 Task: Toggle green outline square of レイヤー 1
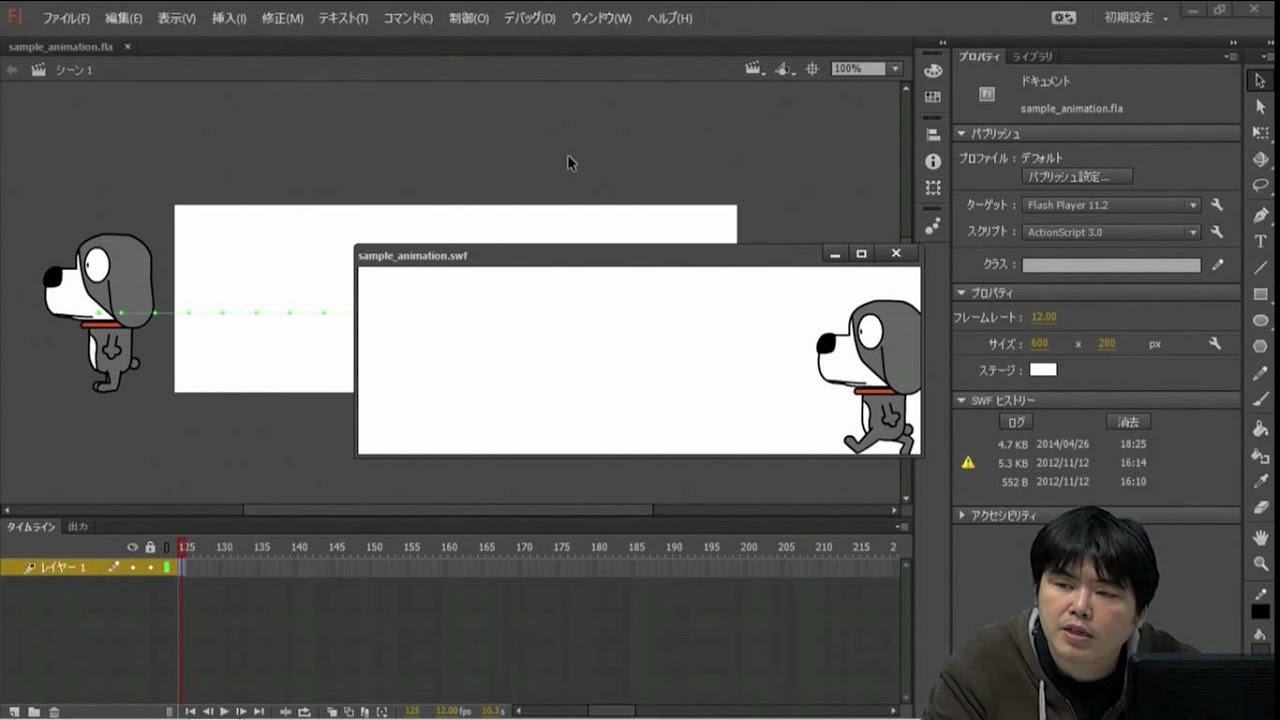tap(167, 567)
